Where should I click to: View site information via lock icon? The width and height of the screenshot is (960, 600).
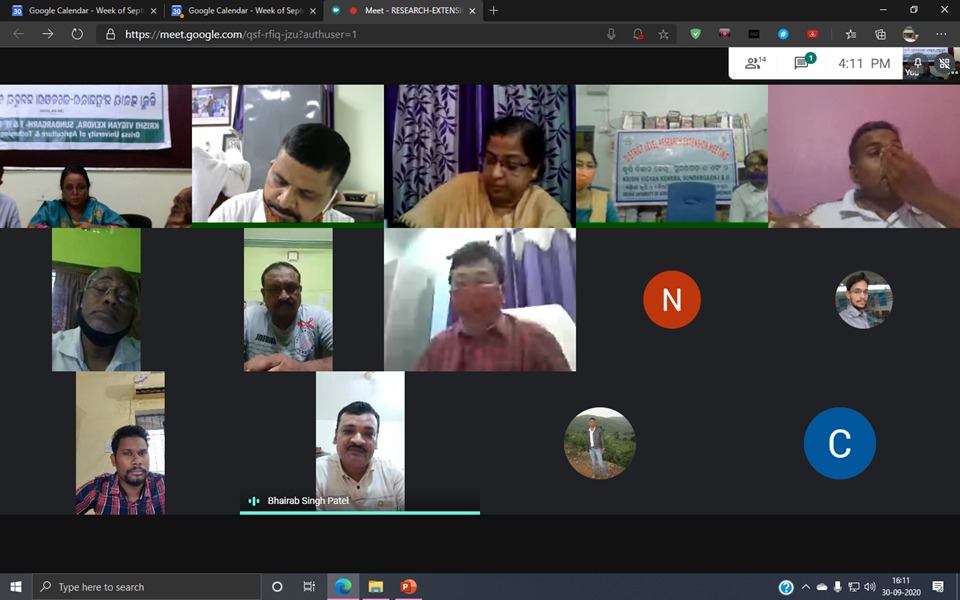(110, 34)
